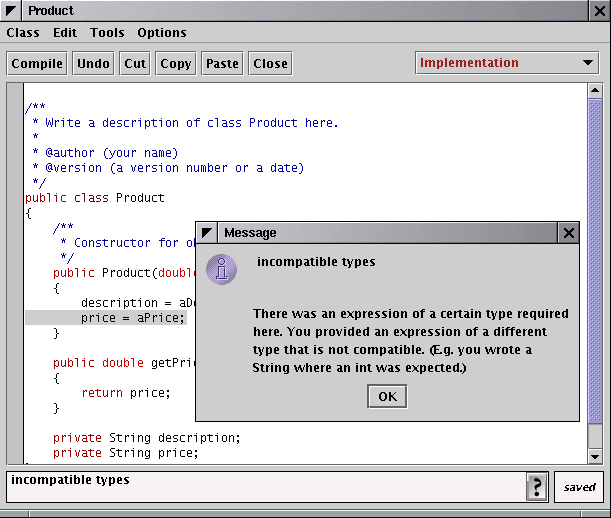Open the Product window menu icon
The width and height of the screenshot is (611, 518).
pos(11,11)
